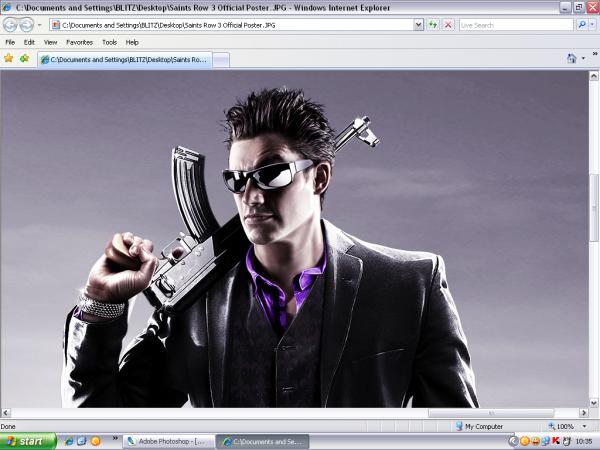Screen dimensions: 600x450
Task: Open the Favorites menu
Action: (79, 42)
